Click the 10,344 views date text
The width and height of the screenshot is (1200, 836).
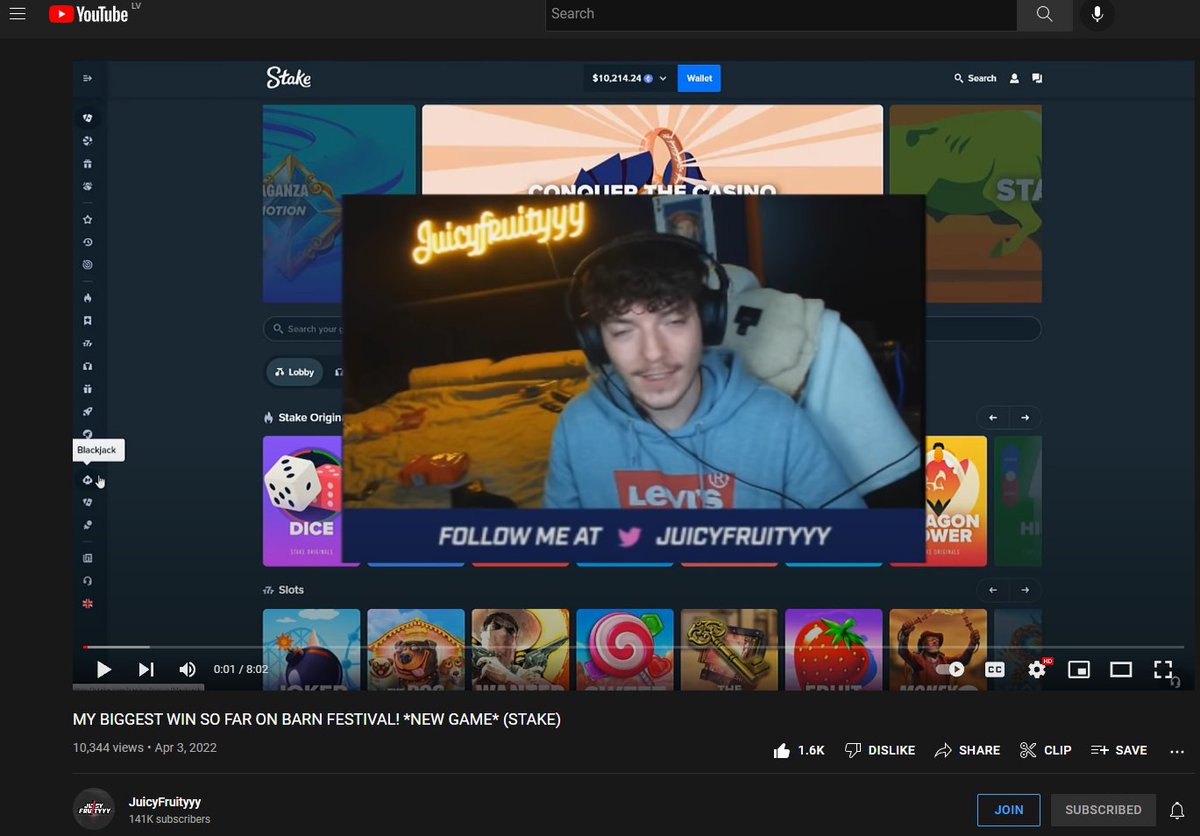click(144, 747)
